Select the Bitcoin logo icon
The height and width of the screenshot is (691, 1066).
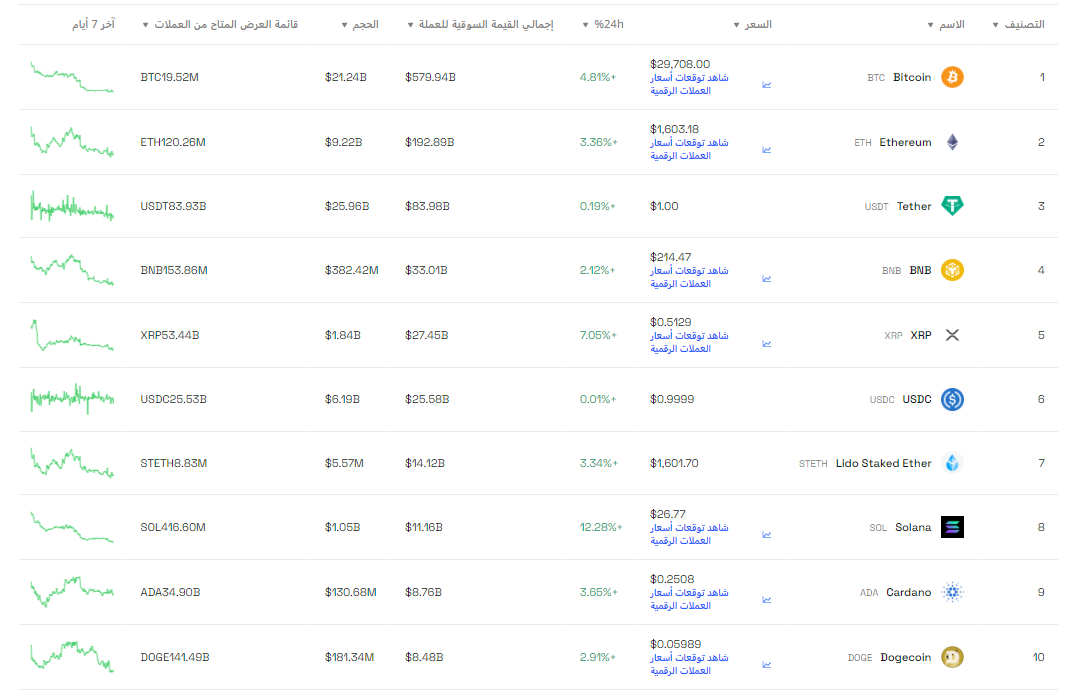(951, 77)
